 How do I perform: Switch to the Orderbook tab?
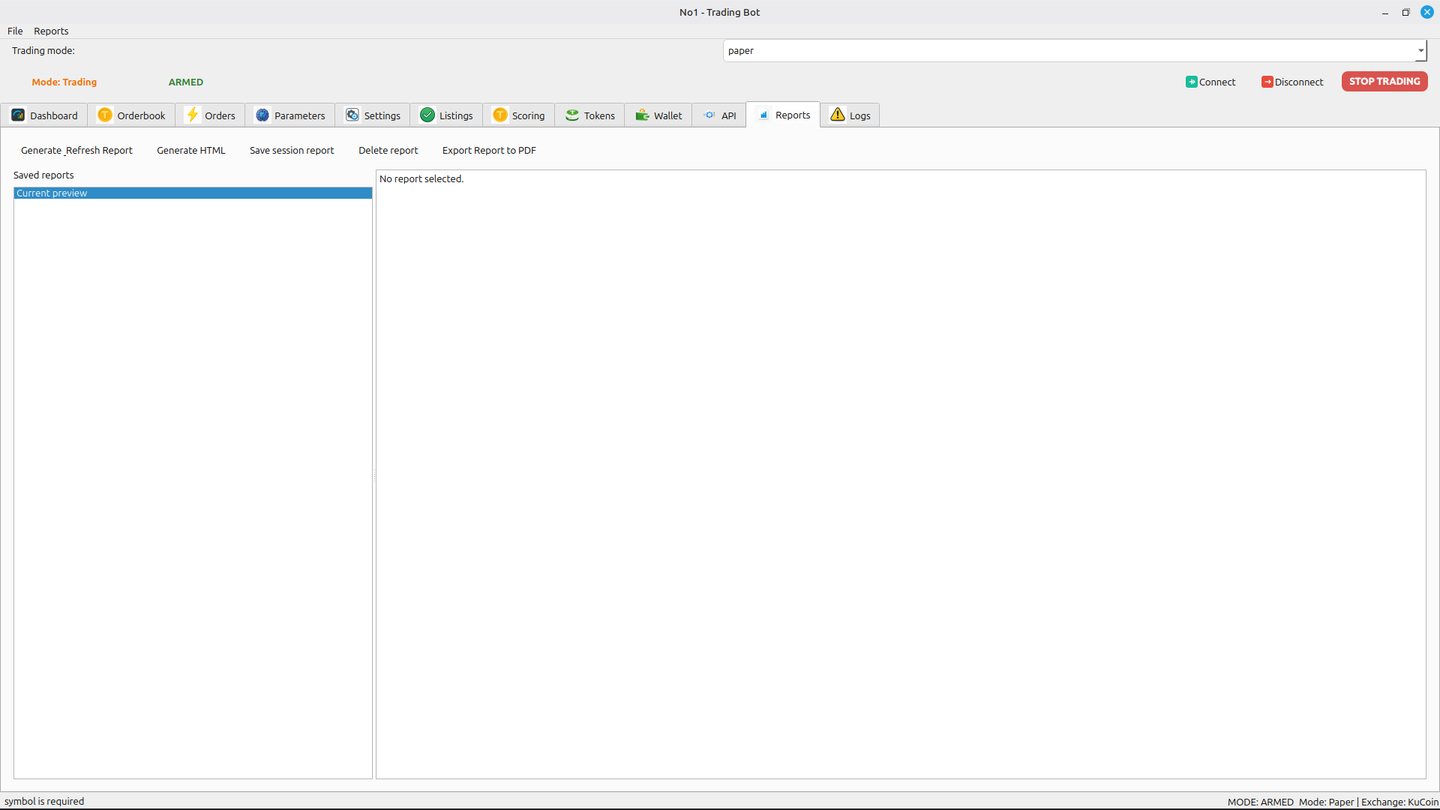pos(131,115)
